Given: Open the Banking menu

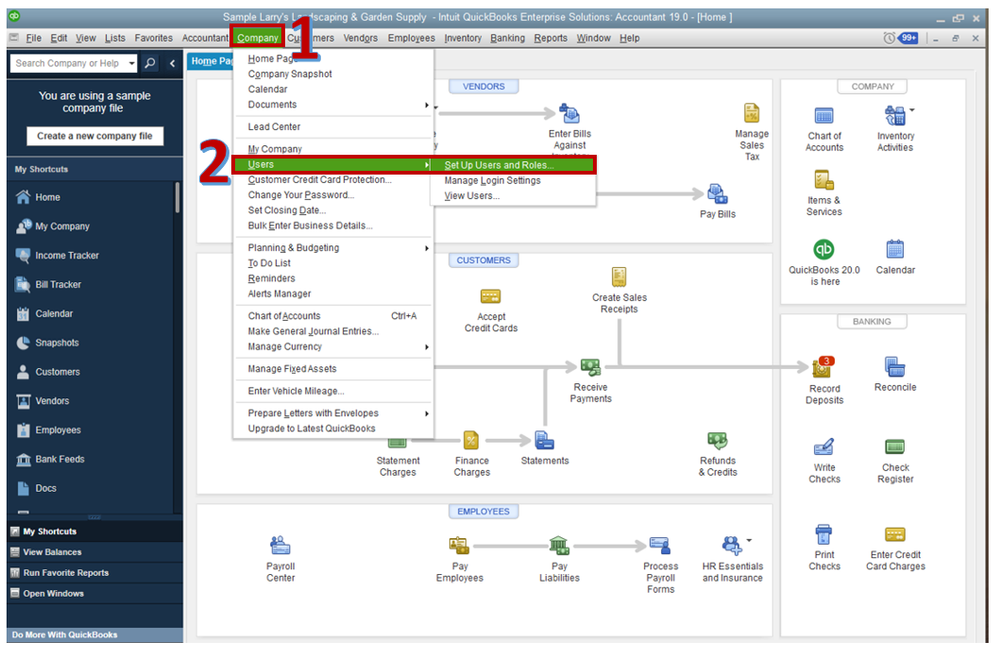Looking at the screenshot, I should pos(507,38).
